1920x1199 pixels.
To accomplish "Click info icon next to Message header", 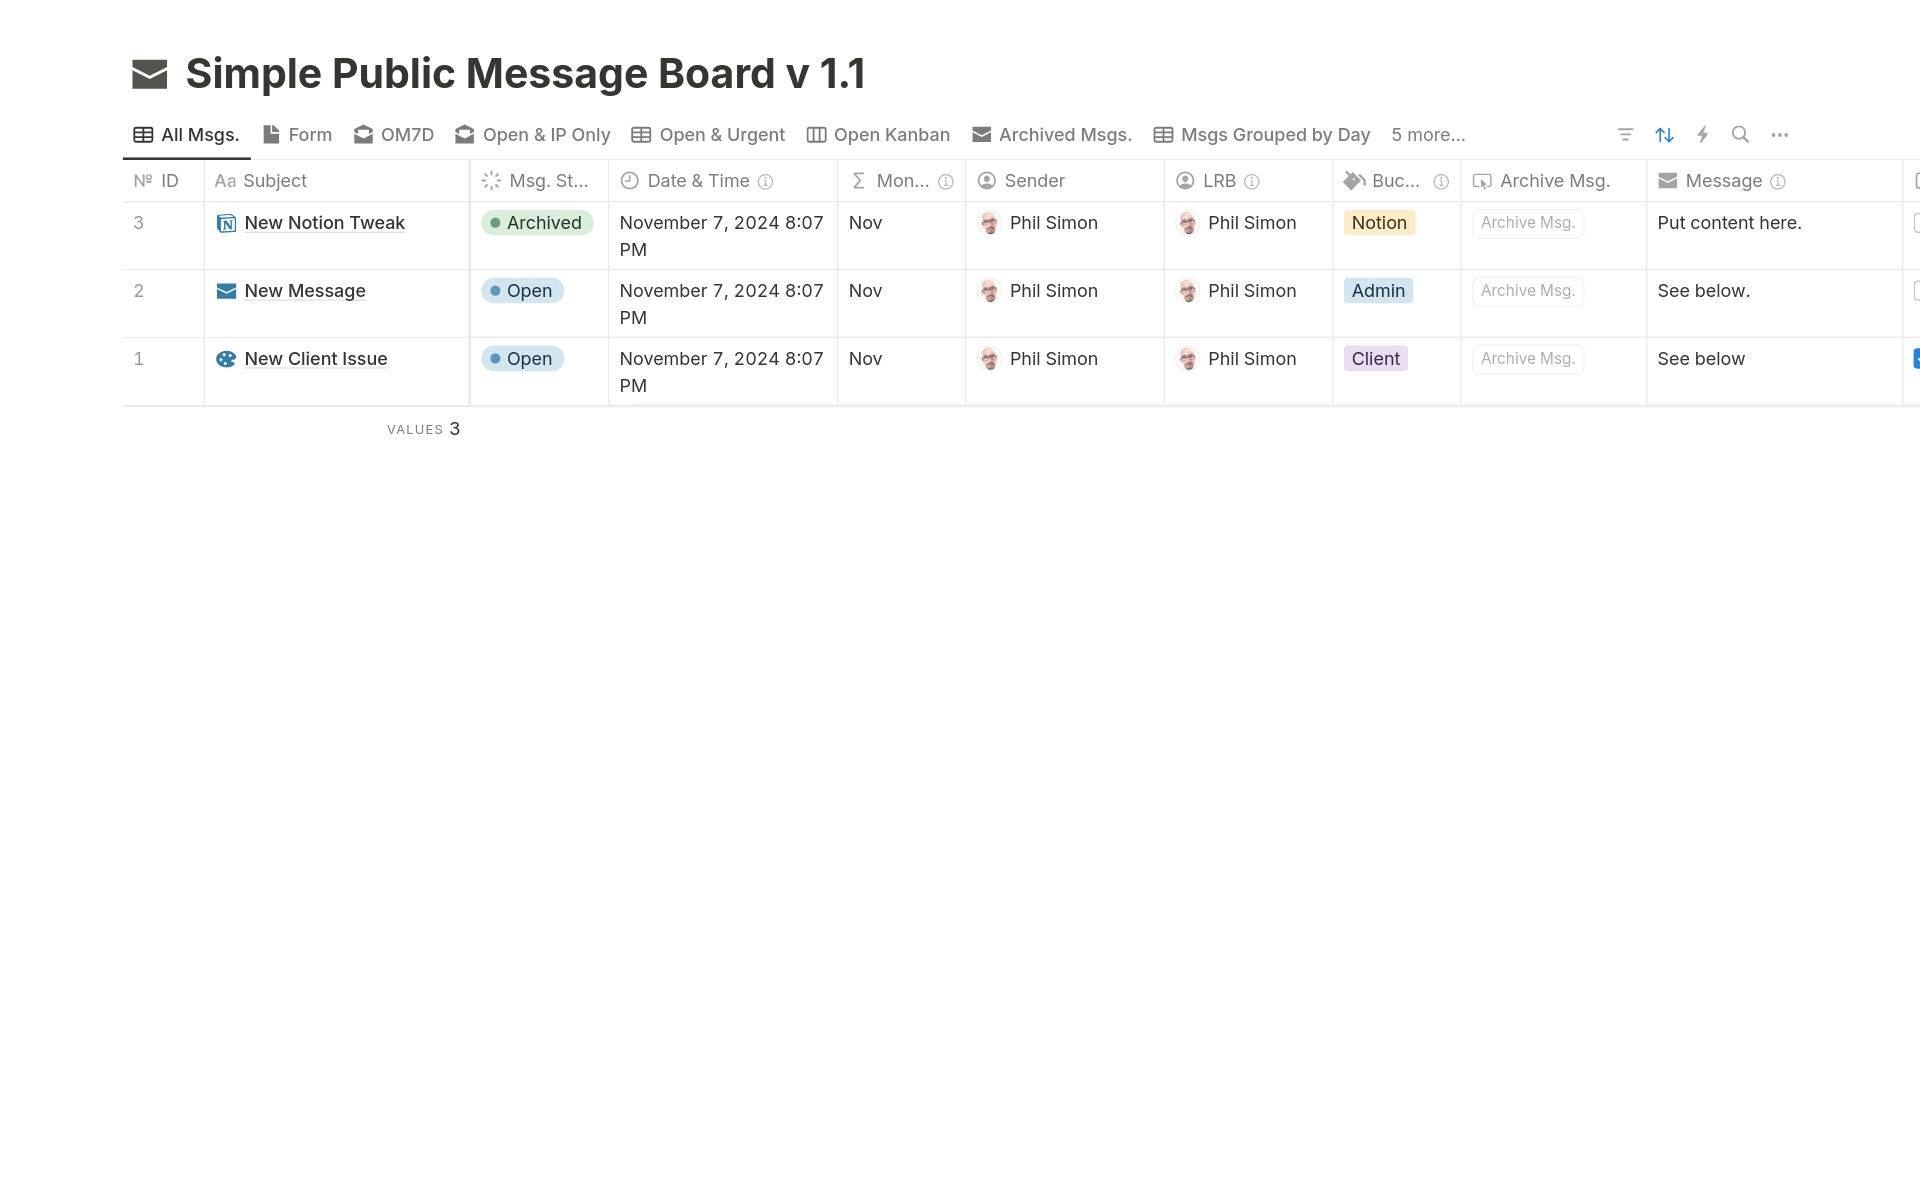I will click(1778, 182).
